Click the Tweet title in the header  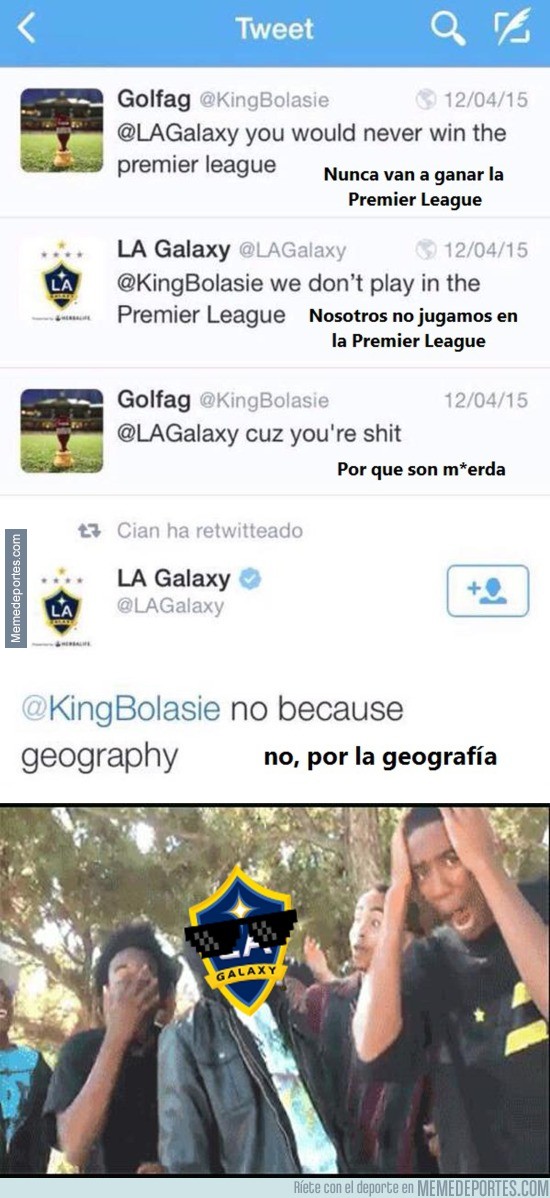tap(275, 29)
